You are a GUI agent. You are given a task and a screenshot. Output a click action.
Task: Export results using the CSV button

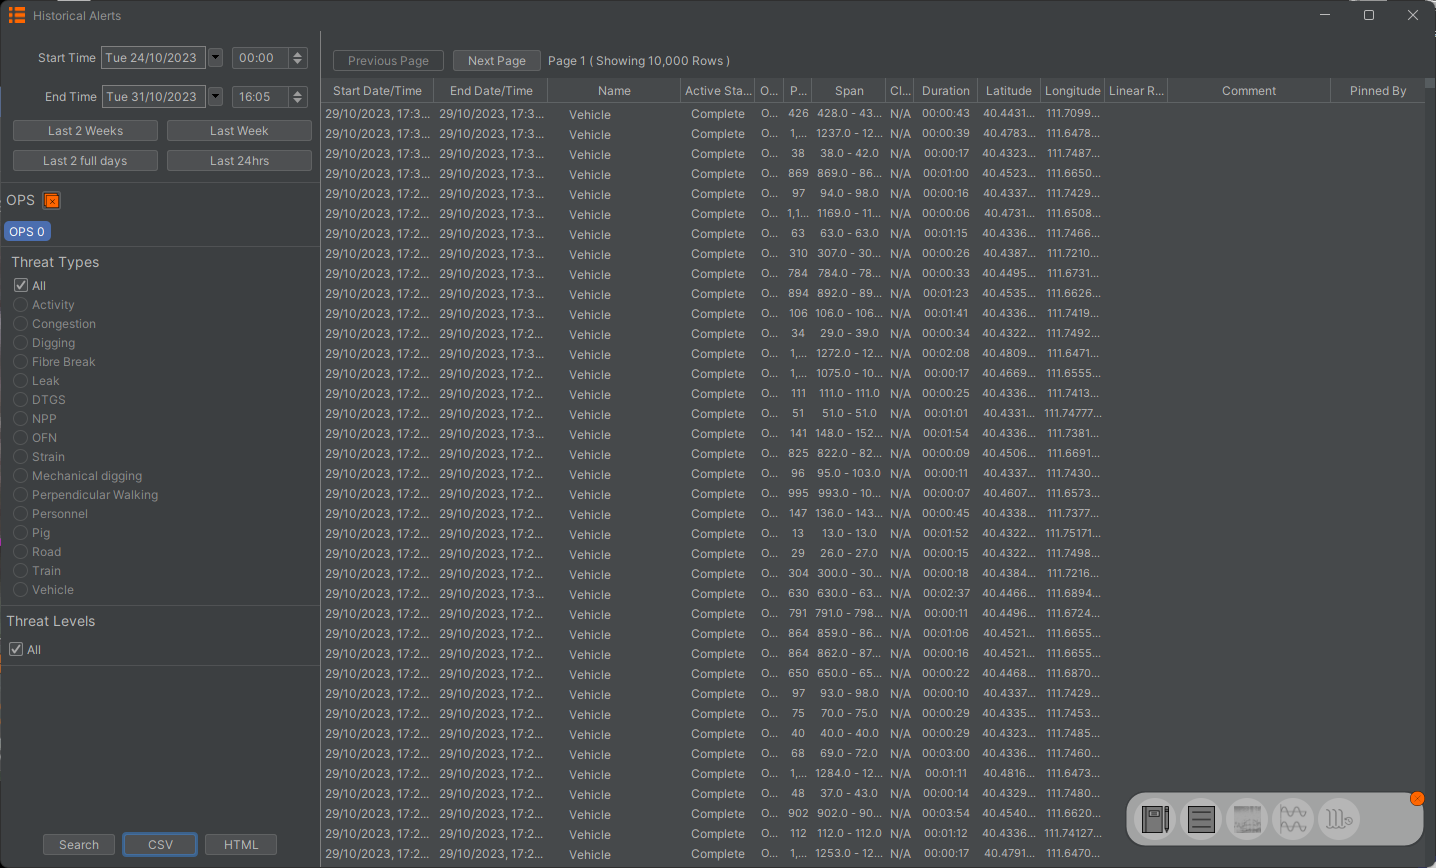pos(160,845)
